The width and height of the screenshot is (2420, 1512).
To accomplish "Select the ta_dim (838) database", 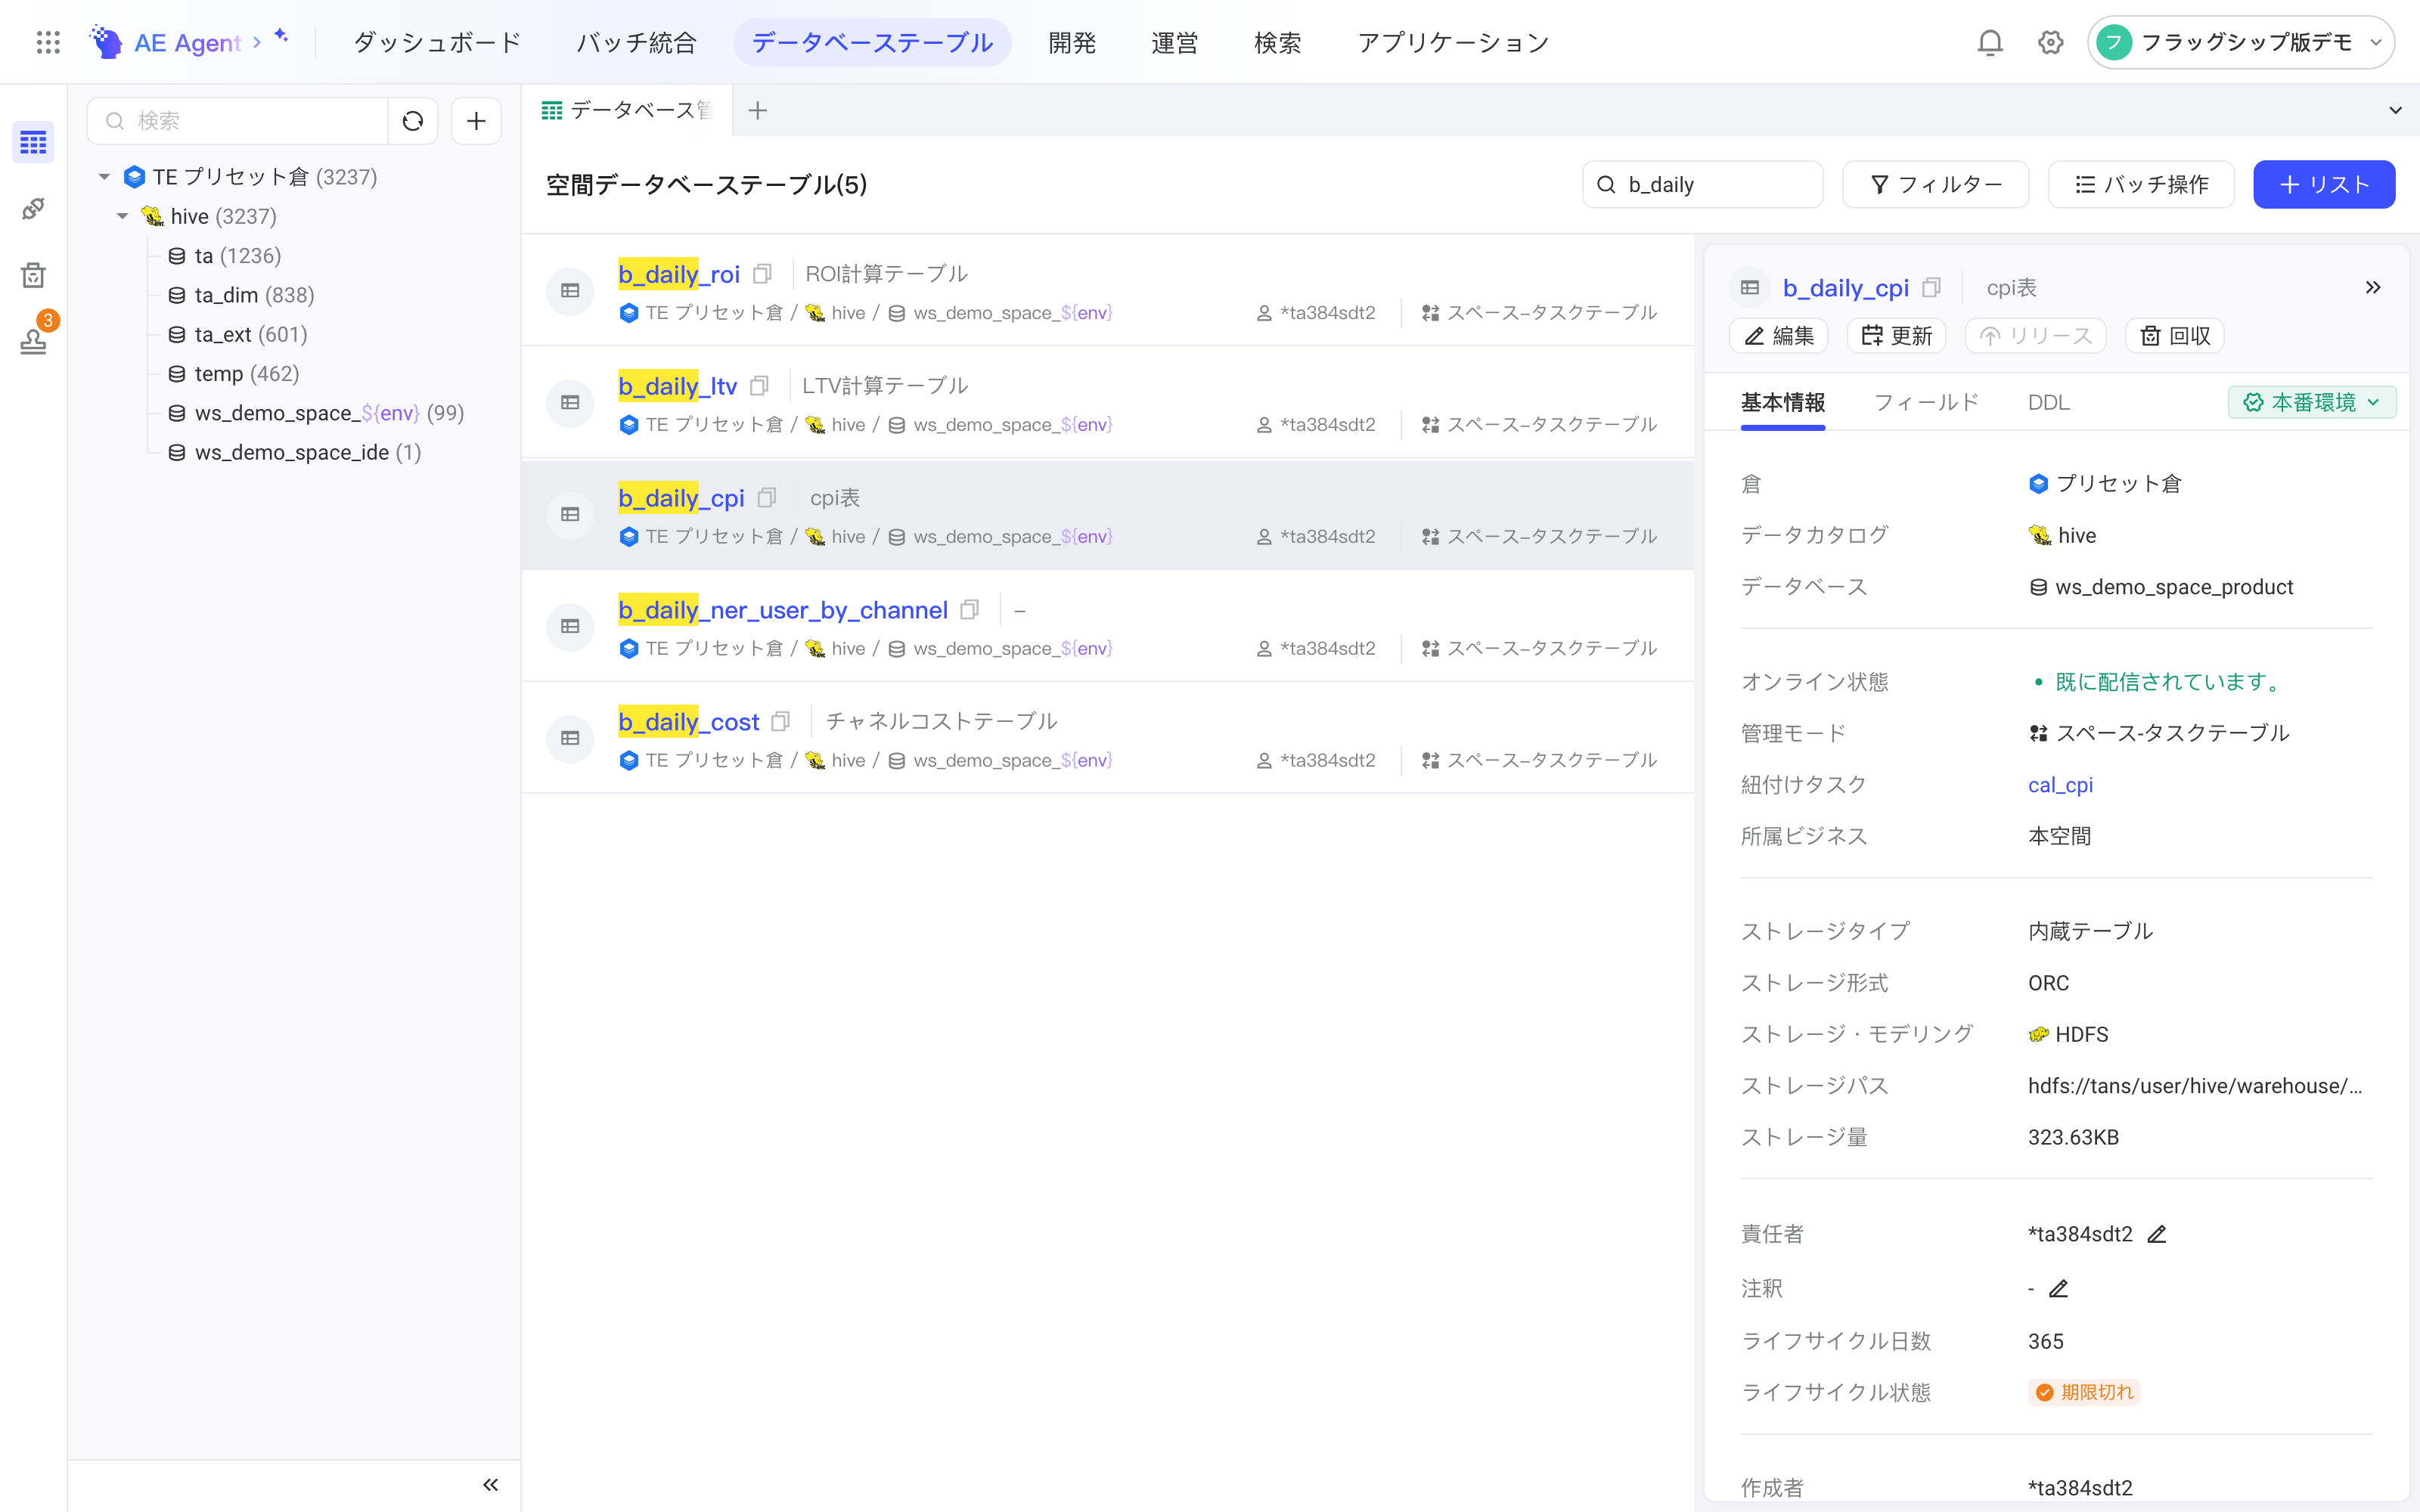I will 241,295.
